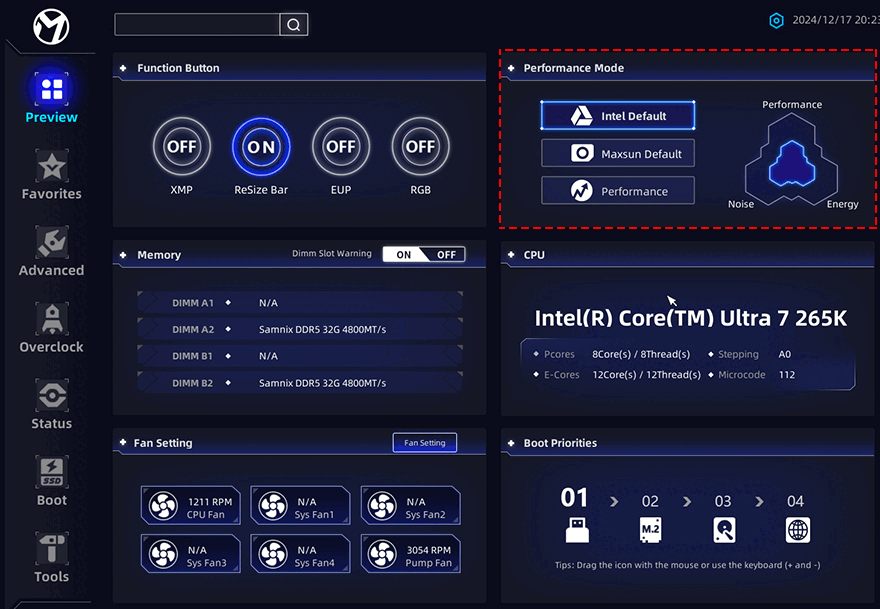Toggle the RGB function button
This screenshot has width=880, height=609.
point(420,146)
